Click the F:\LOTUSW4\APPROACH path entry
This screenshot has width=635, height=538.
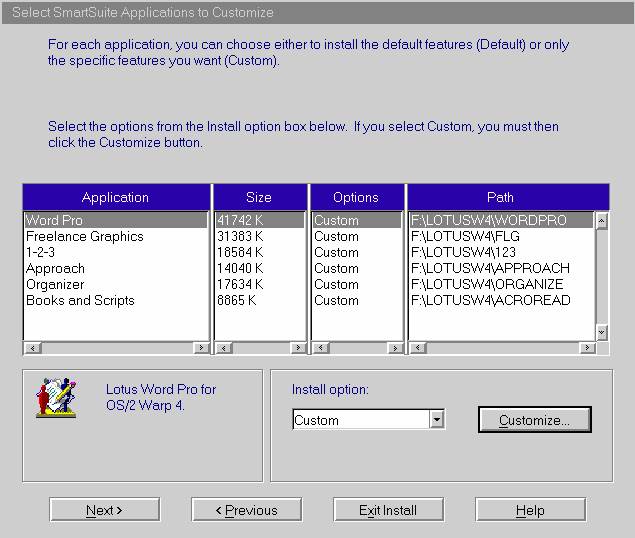pyautogui.click(x=502, y=268)
